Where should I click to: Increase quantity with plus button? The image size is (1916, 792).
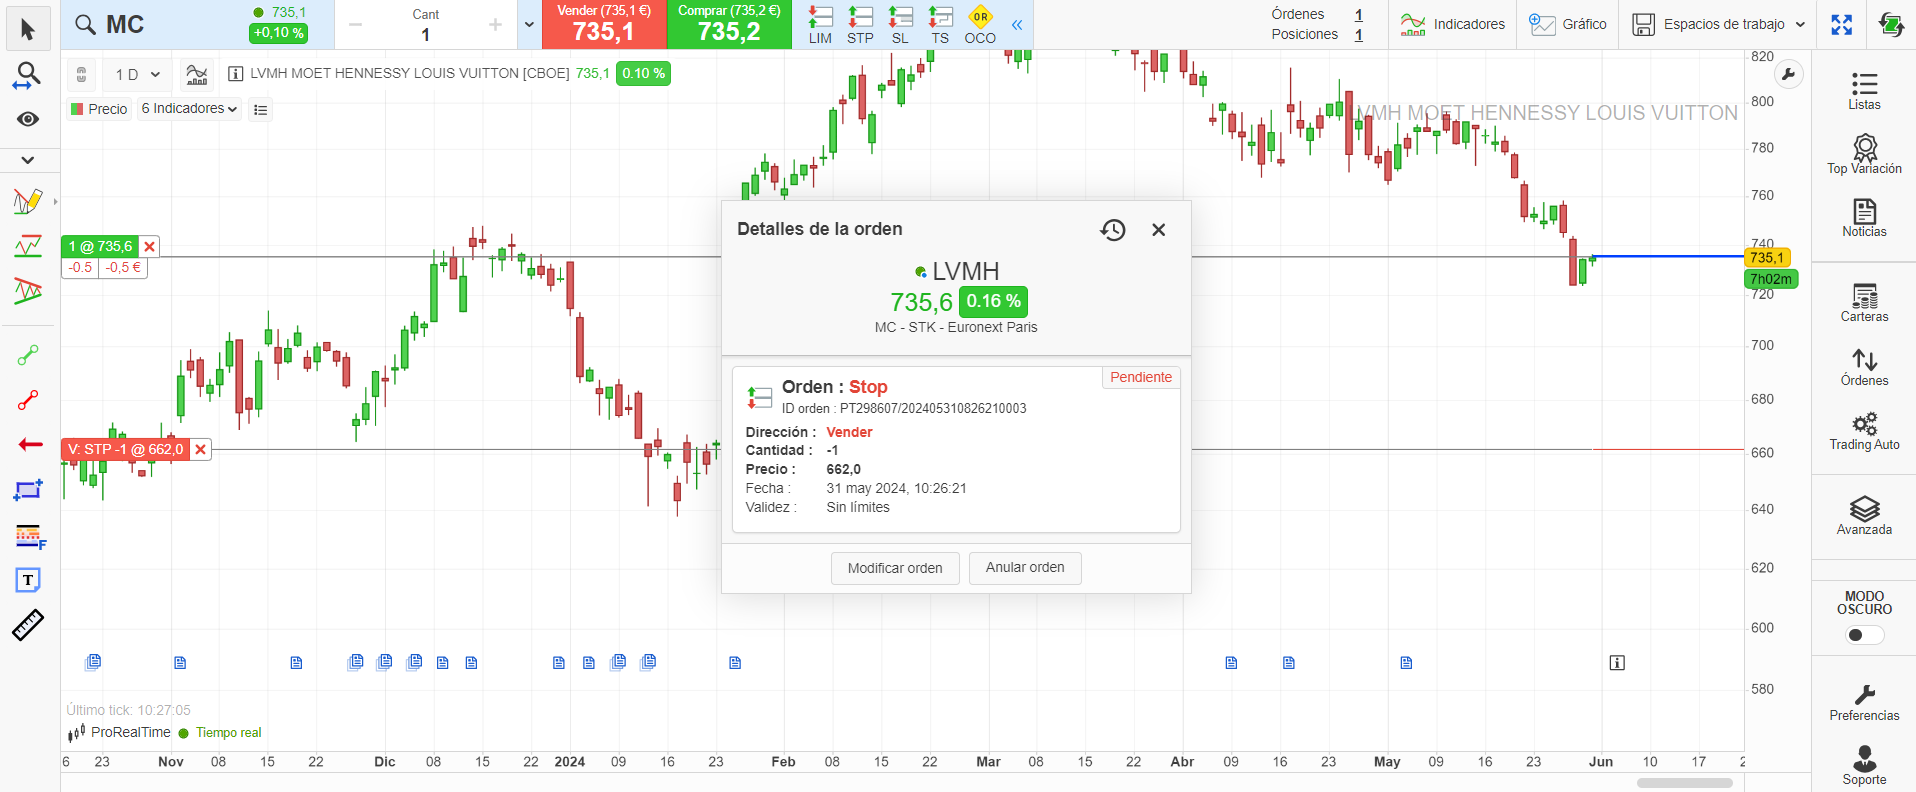[495, 25]
